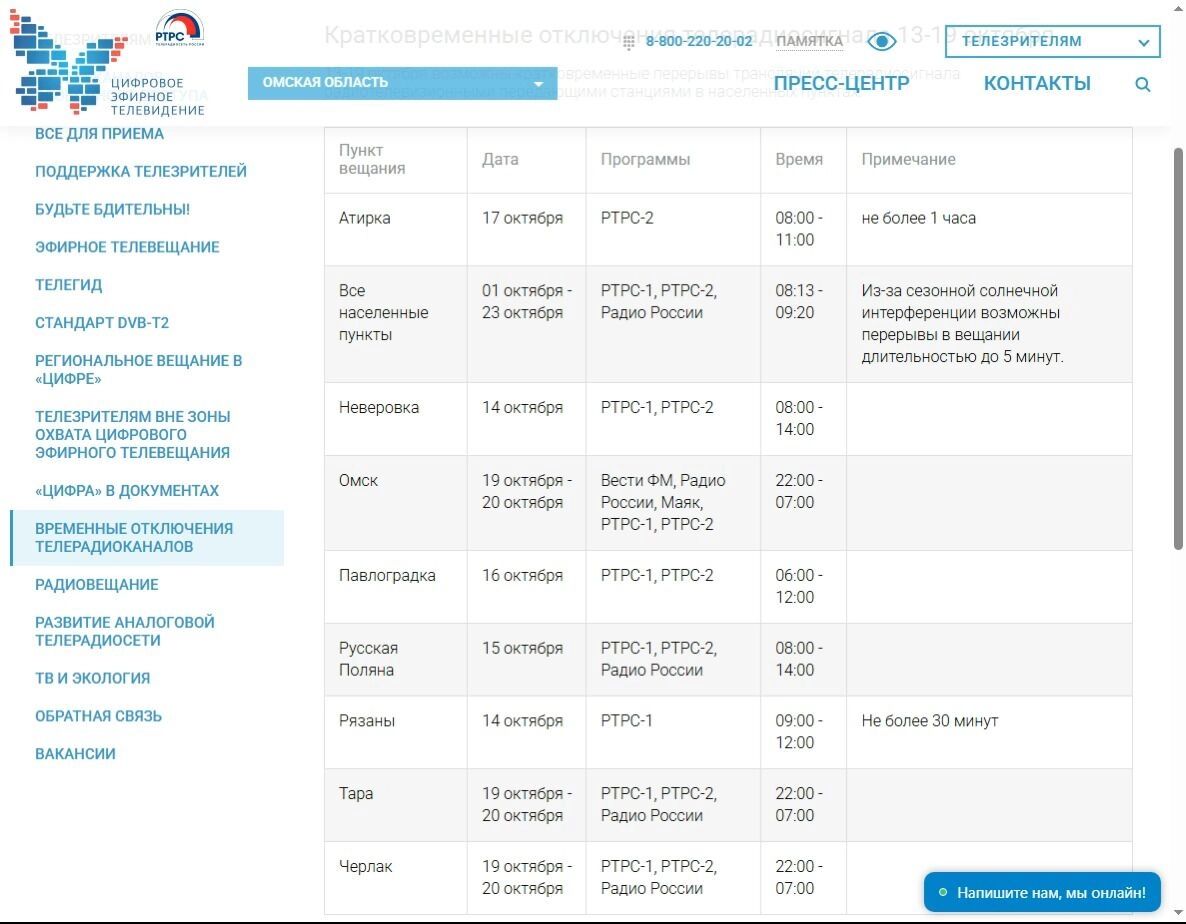Go to Стандарт DVB-T2 section

pyautogui.click(x=102, y=324)
